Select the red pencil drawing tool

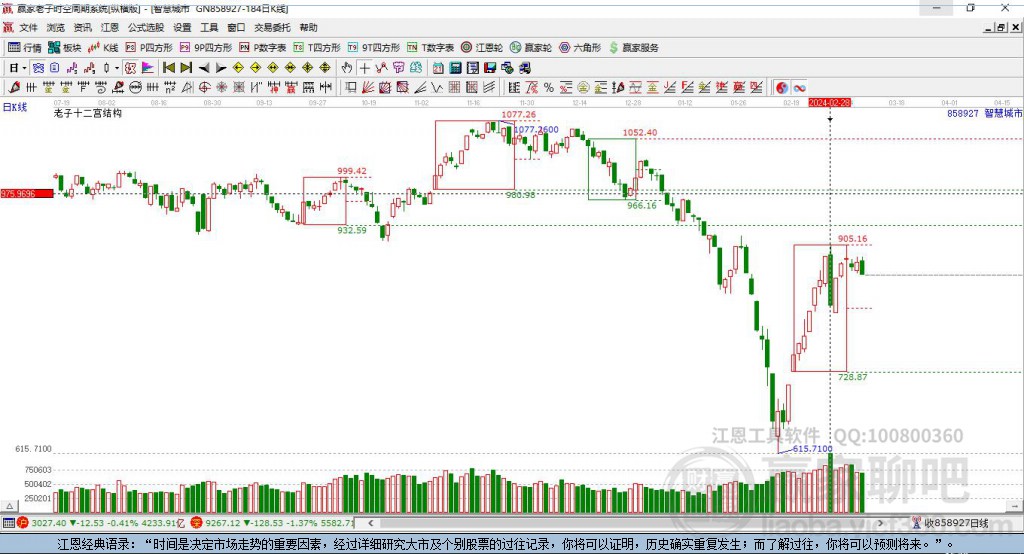pos(14,88)
